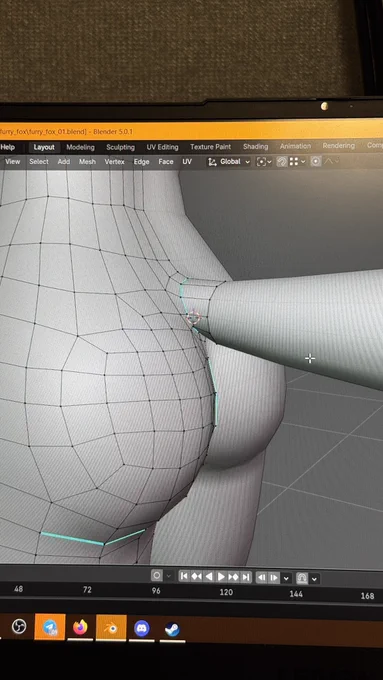Jump to the next keyframe
Image resolution: width=383 pixels, height=680 pixels.
click(x=233, y=577)
